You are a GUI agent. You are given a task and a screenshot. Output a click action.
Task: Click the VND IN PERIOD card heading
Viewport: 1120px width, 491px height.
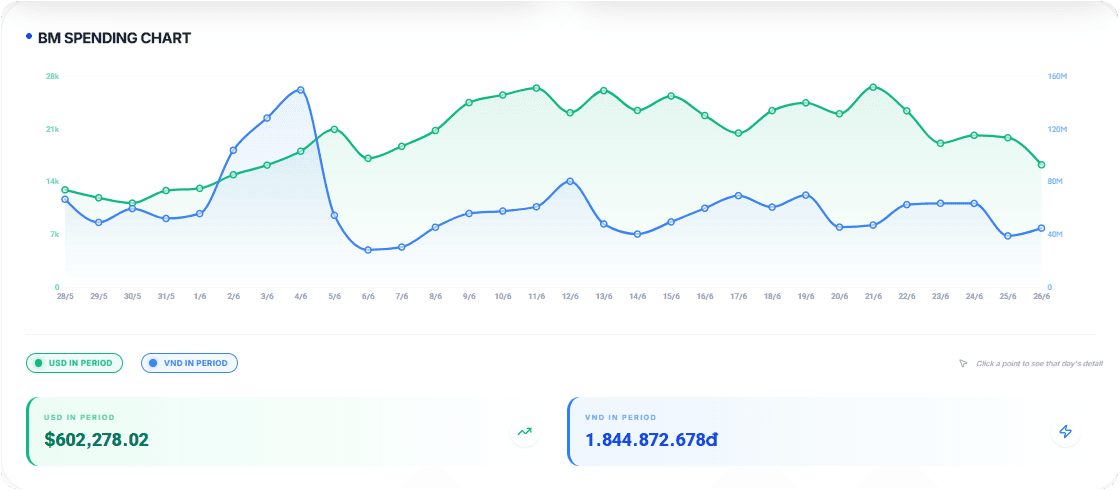pyautogui.click(x=621, y=417)
